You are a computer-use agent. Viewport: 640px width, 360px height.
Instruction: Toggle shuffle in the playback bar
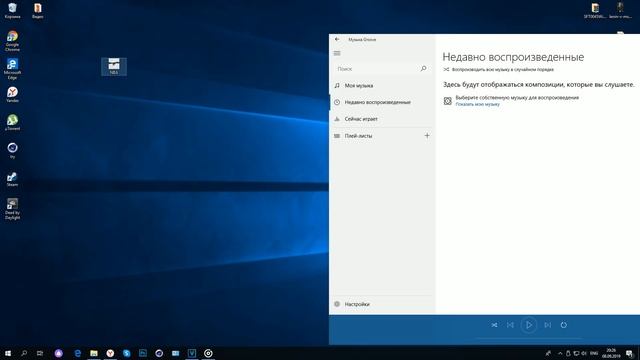(494, 325)
